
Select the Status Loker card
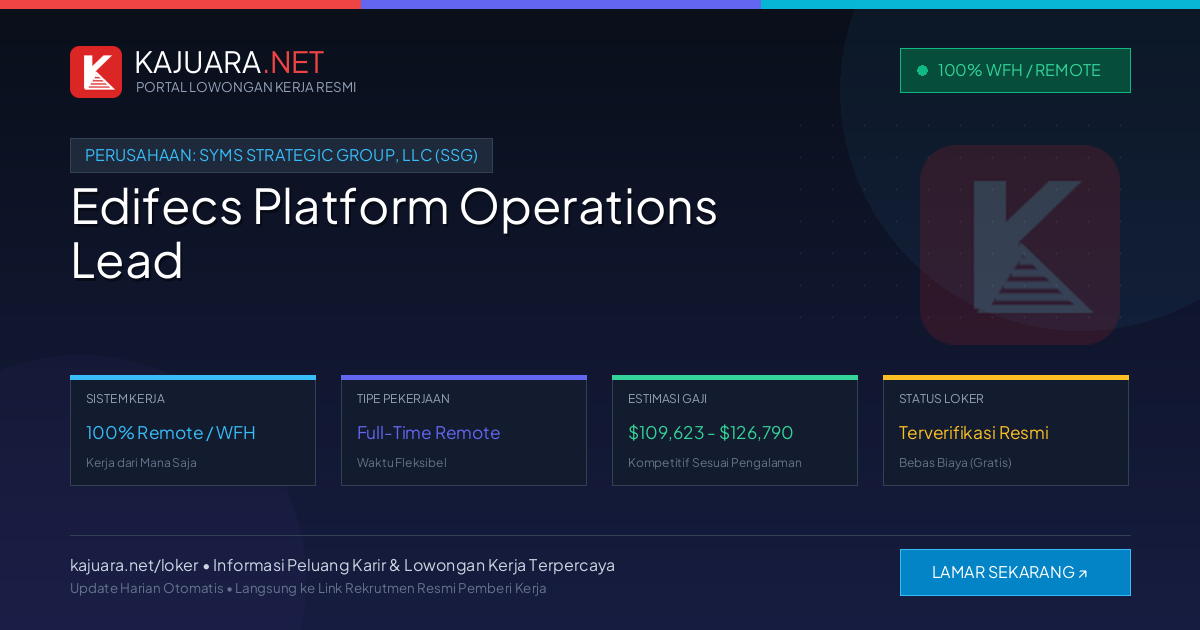click(1006, 431)
